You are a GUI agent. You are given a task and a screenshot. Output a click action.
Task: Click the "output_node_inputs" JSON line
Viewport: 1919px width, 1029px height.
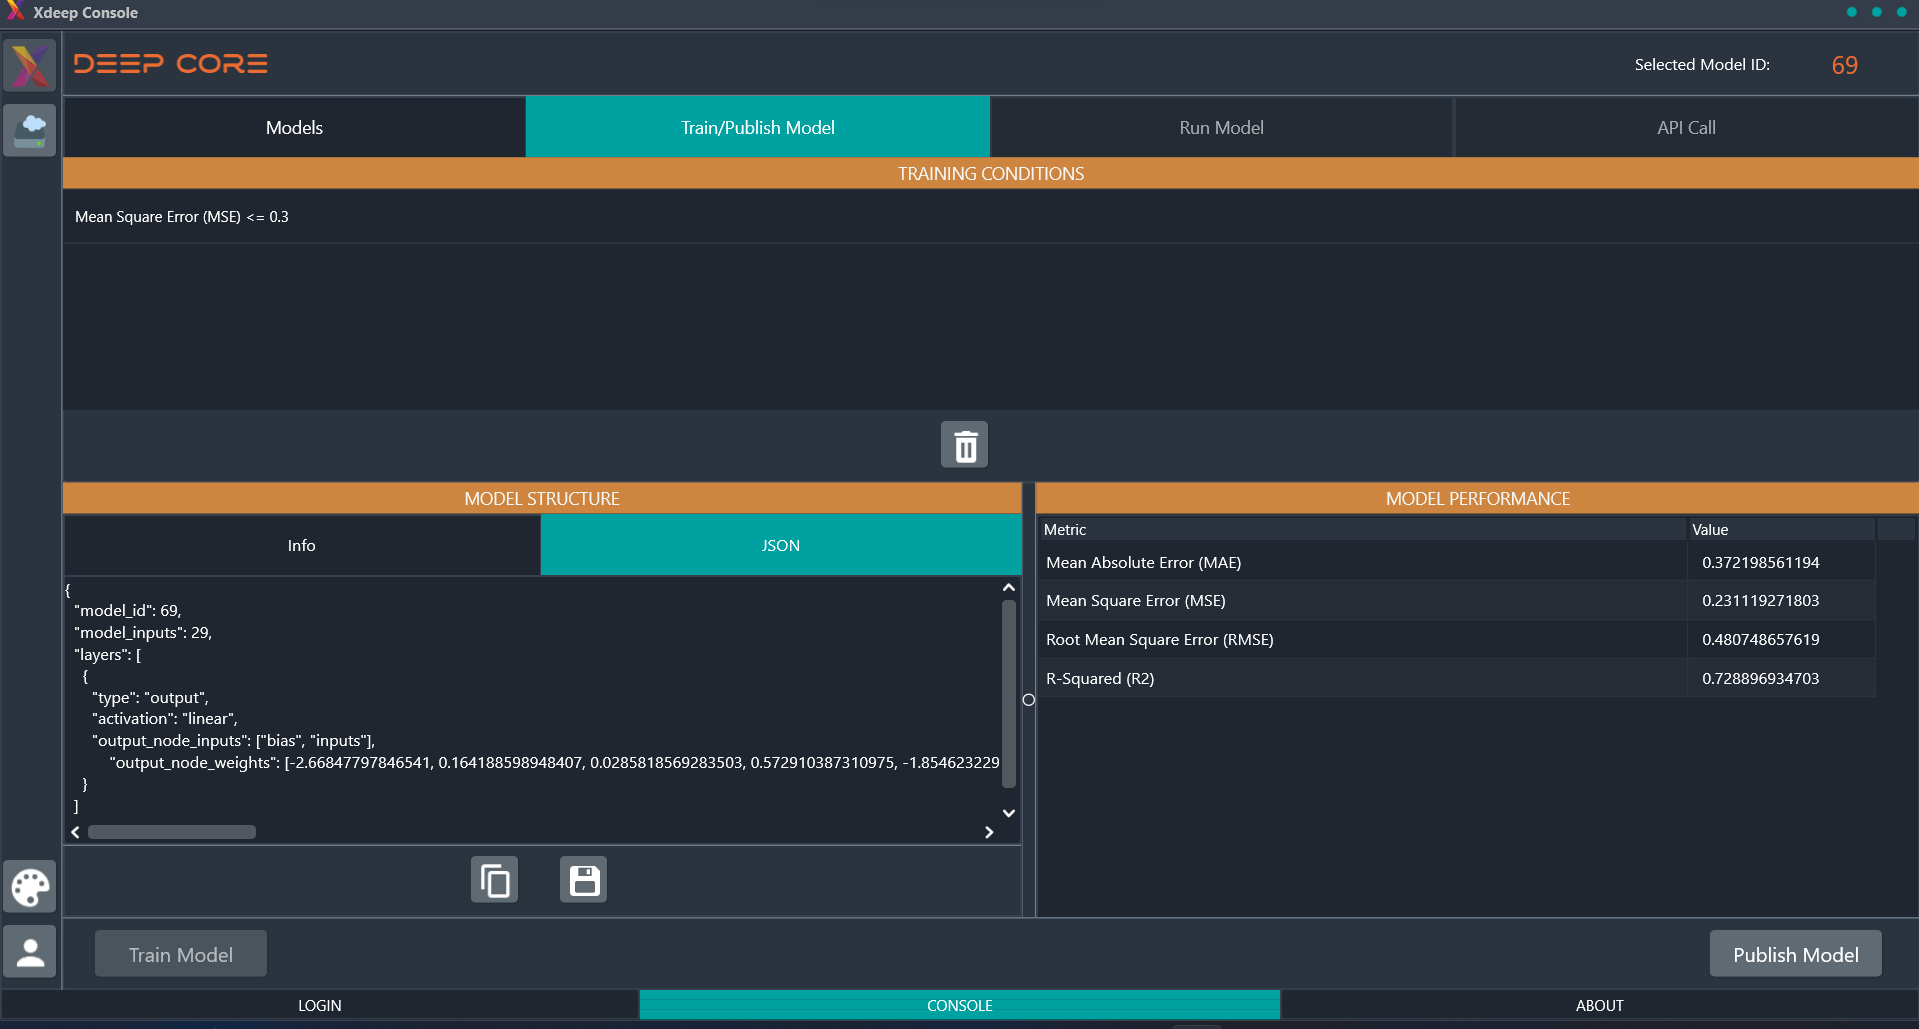233,741
